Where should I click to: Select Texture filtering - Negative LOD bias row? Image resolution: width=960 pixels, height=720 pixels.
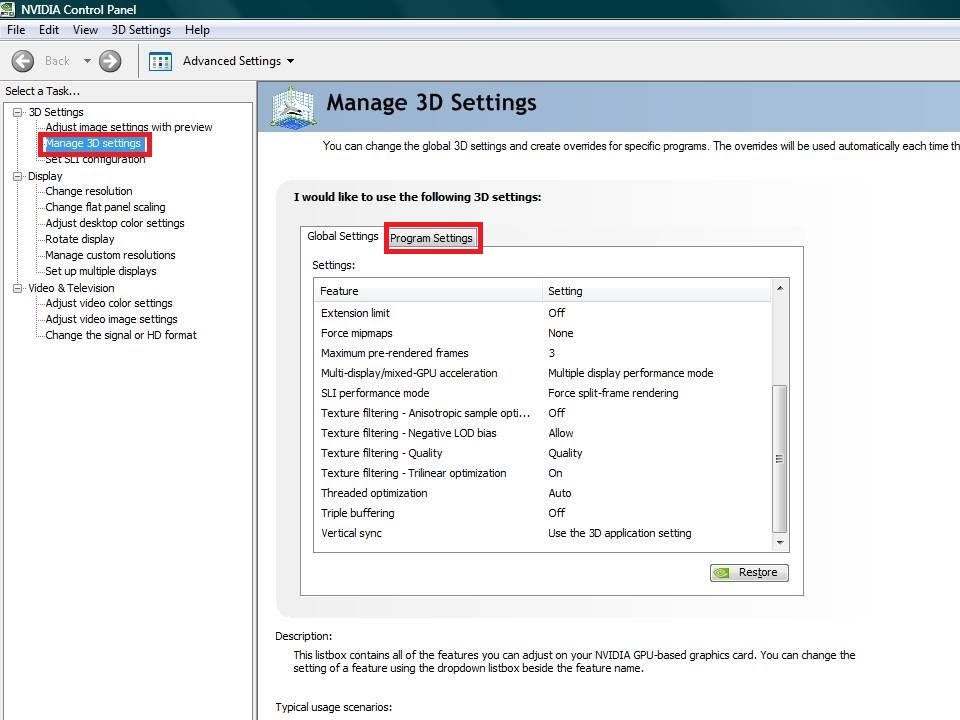click(543, 433)
